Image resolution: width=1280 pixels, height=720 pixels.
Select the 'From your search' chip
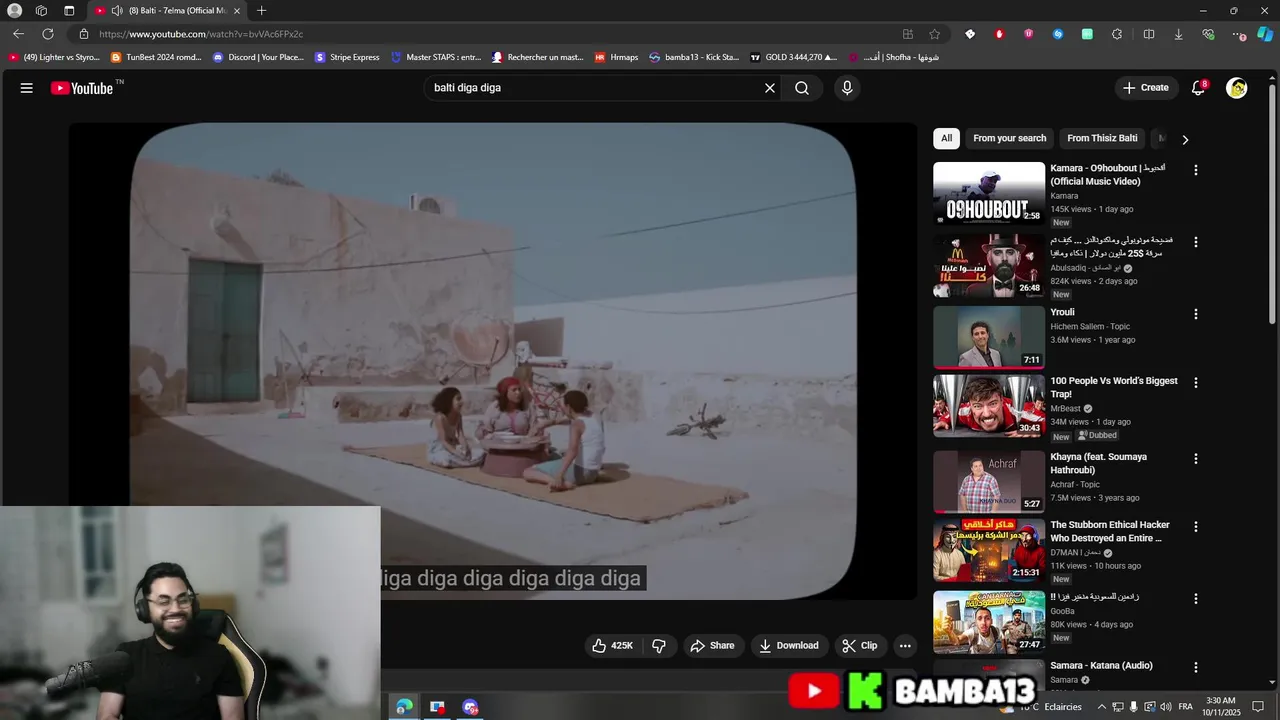pyautogui.click(x=1009, y=138)
